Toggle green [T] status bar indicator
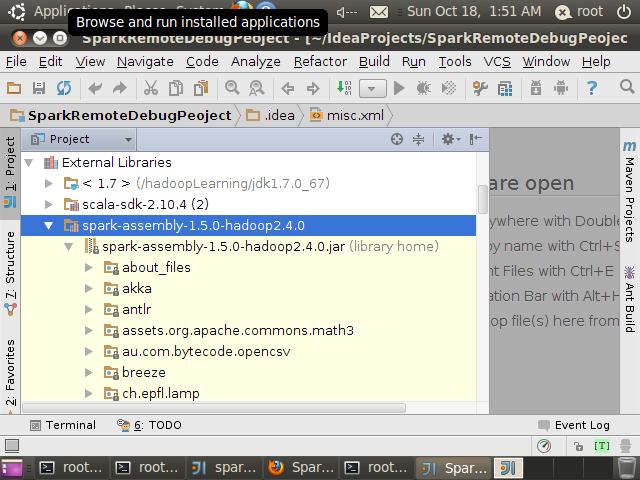This screenshot has height=480, width=640. coord(602,446)
